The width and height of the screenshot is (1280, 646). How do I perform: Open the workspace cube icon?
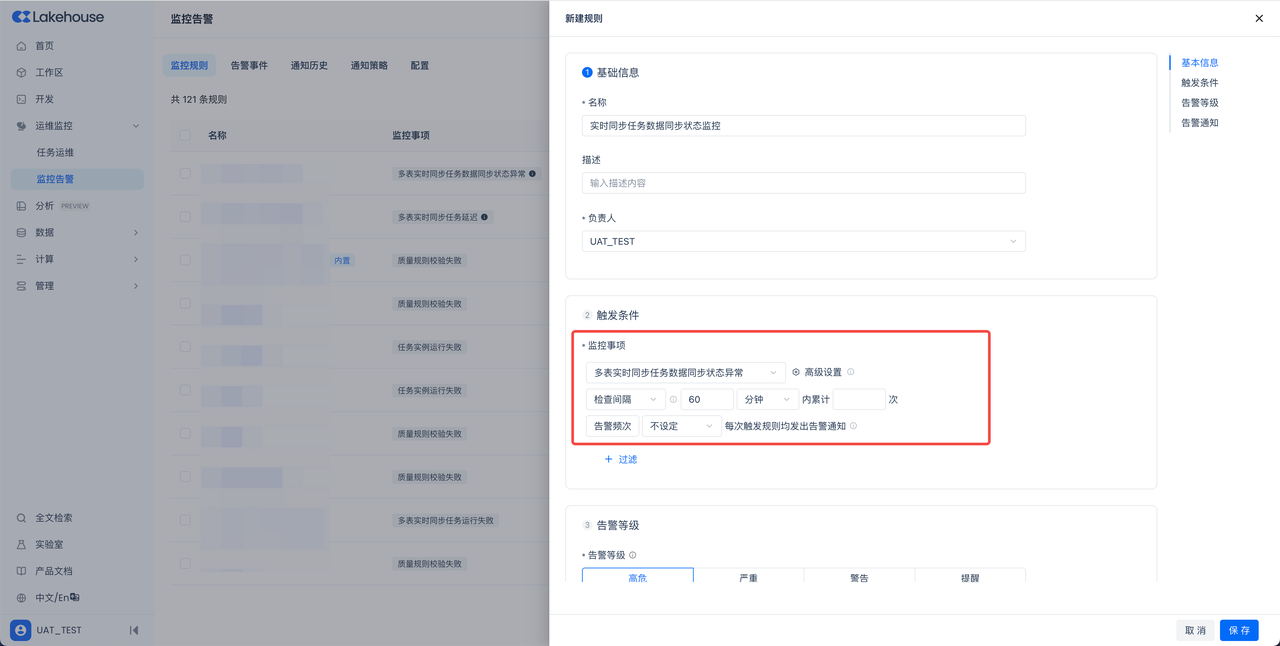click(21, 73)
